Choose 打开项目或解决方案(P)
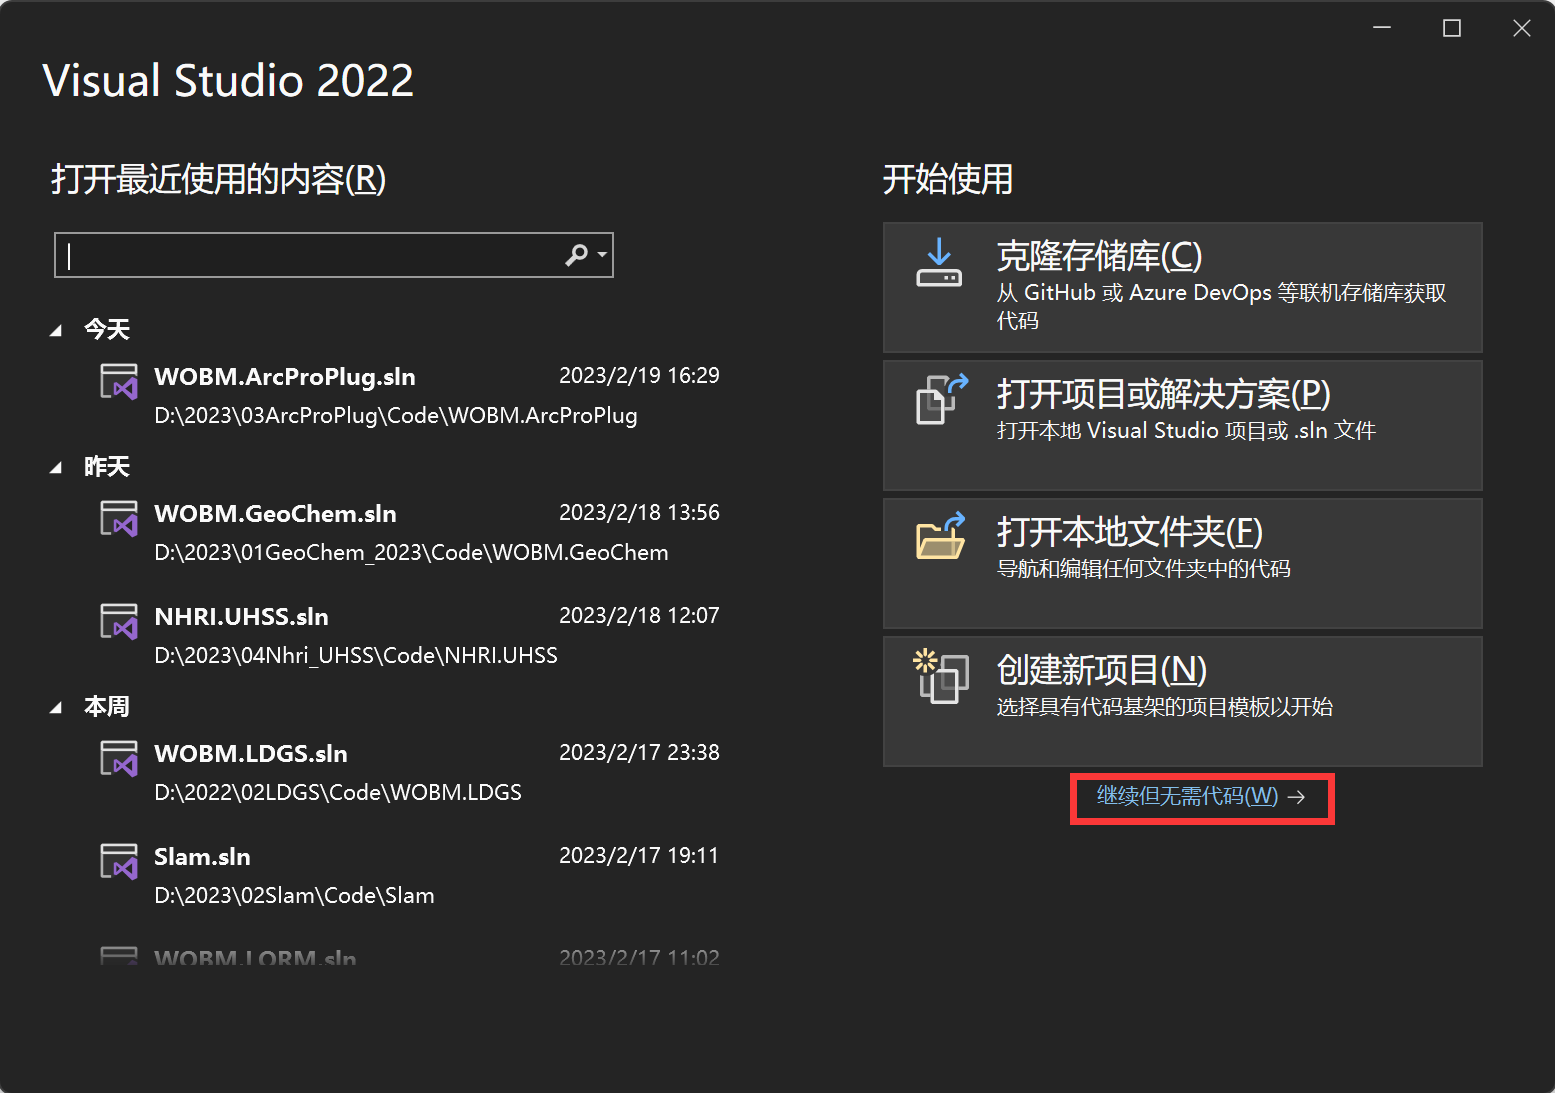 click(1182, 425)
